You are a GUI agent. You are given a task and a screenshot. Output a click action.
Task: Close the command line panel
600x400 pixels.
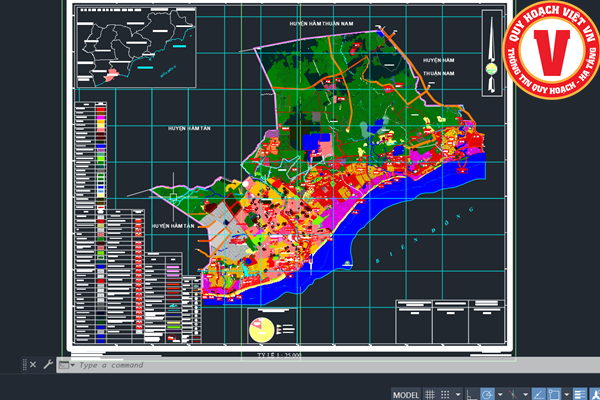click(x=33, y=365)
